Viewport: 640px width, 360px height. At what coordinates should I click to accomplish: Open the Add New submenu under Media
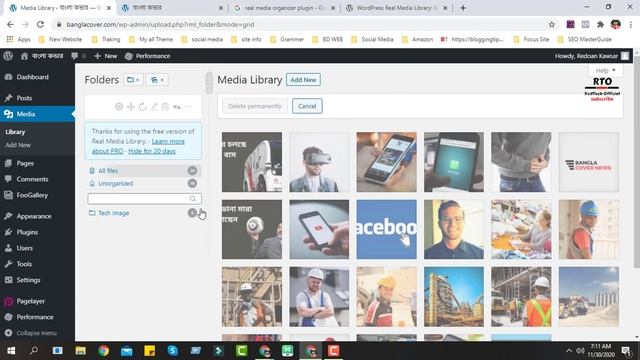[x=18, y=145]
